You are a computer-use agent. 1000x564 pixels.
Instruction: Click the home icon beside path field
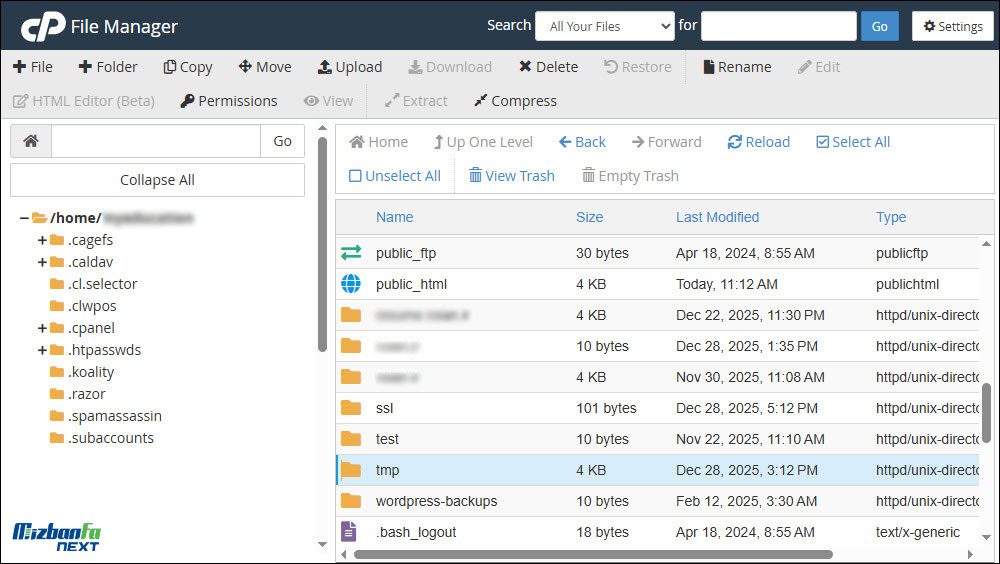pos(31,141)
